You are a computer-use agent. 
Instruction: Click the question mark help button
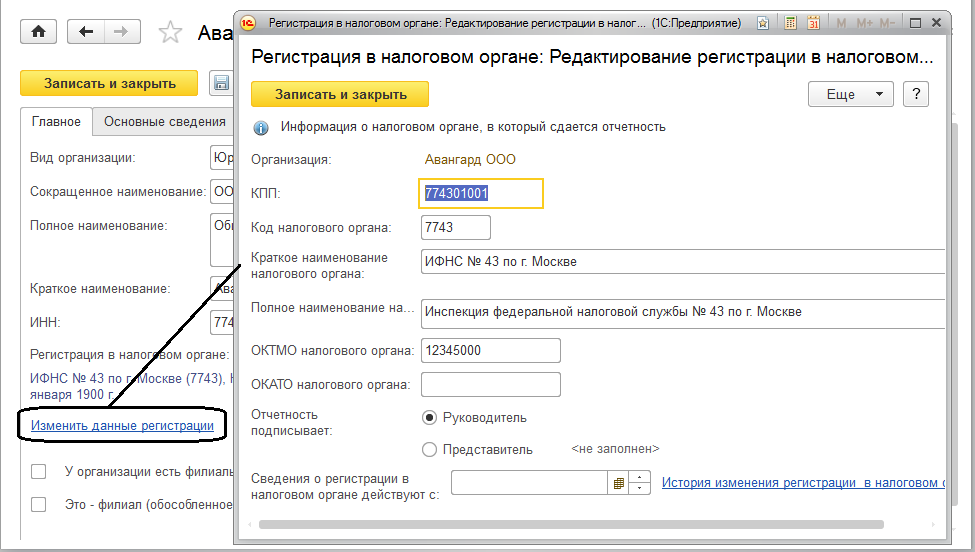click(916, 94)
